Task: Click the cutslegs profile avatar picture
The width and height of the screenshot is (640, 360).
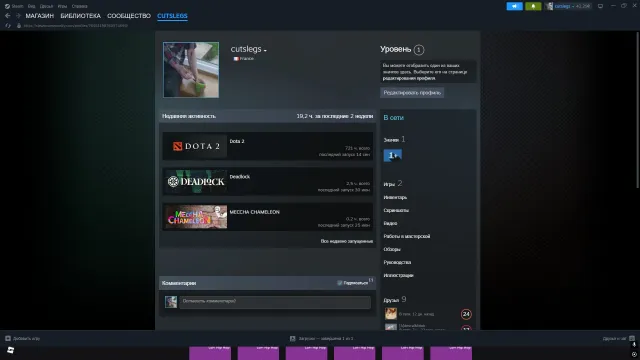Action: click(x=191, y=70)
